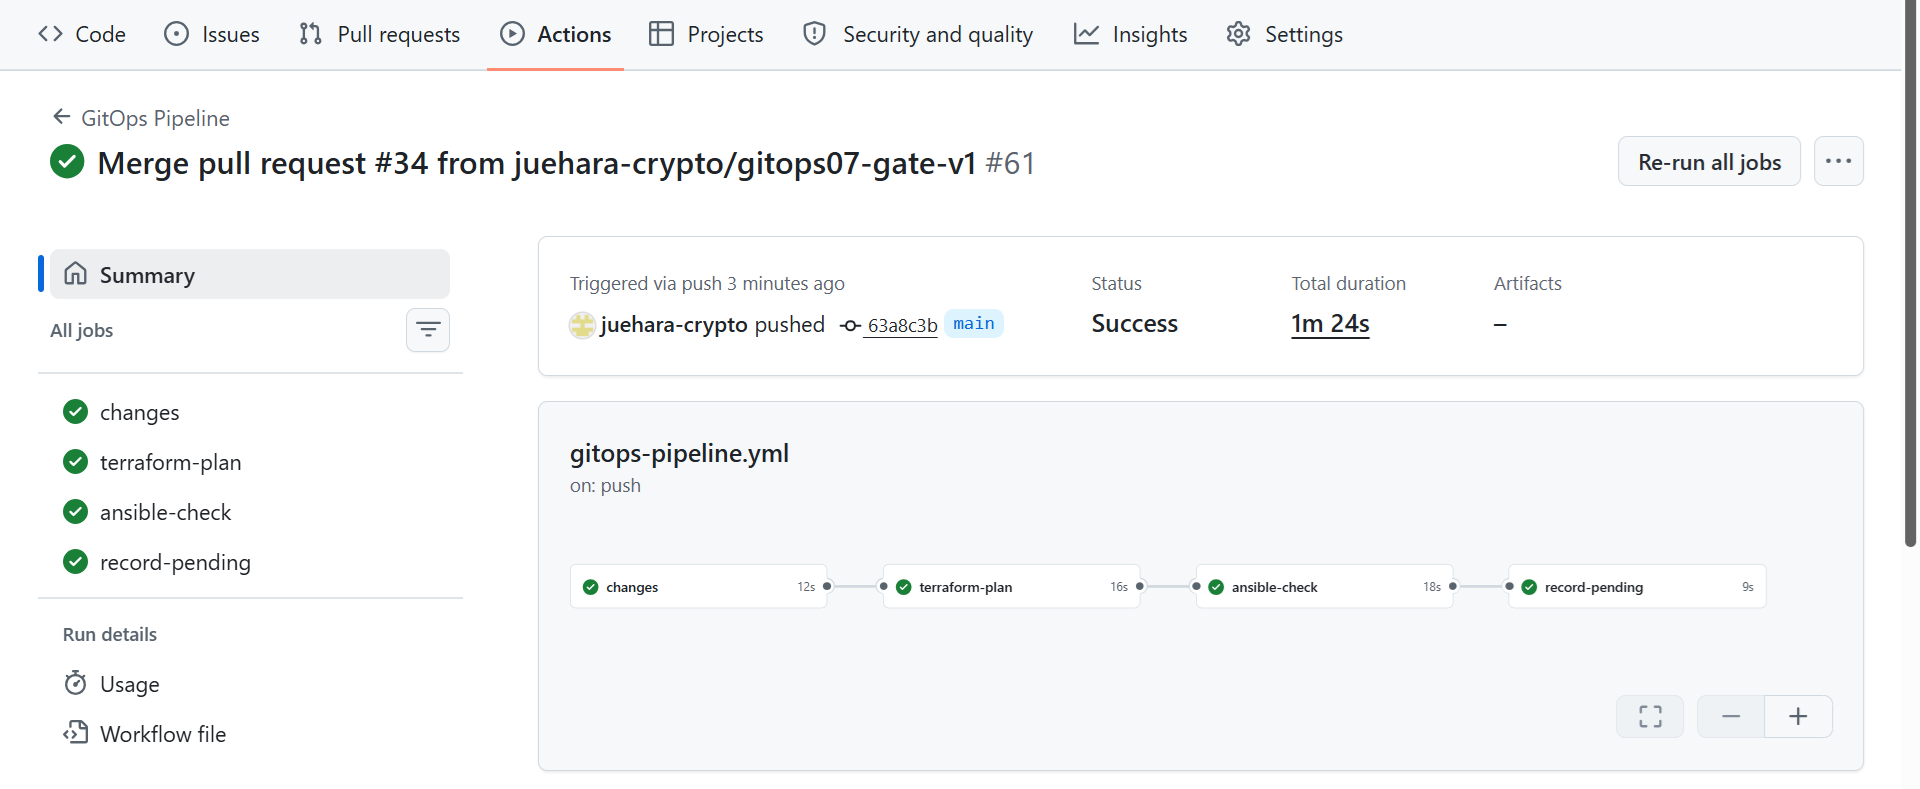
Task: Click the changes node in workflow graph
Action: pyautogui.click(x=699, y=587)
